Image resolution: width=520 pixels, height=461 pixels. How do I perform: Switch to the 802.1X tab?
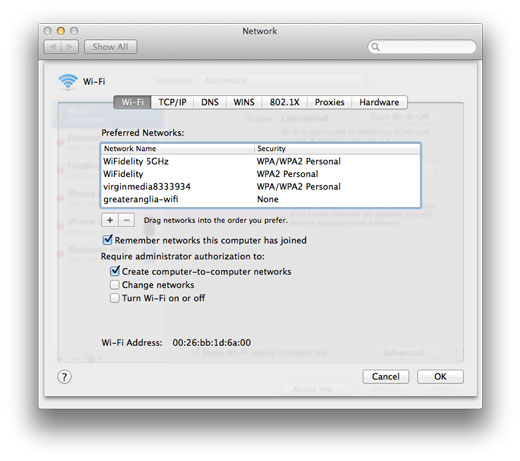pyautogui.click(x=284, y=102)
